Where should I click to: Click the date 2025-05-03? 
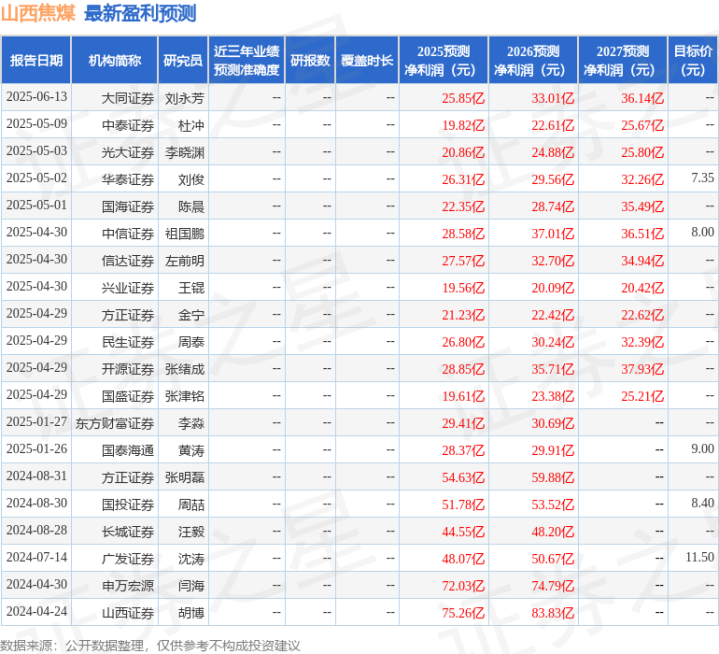[37, 151]
